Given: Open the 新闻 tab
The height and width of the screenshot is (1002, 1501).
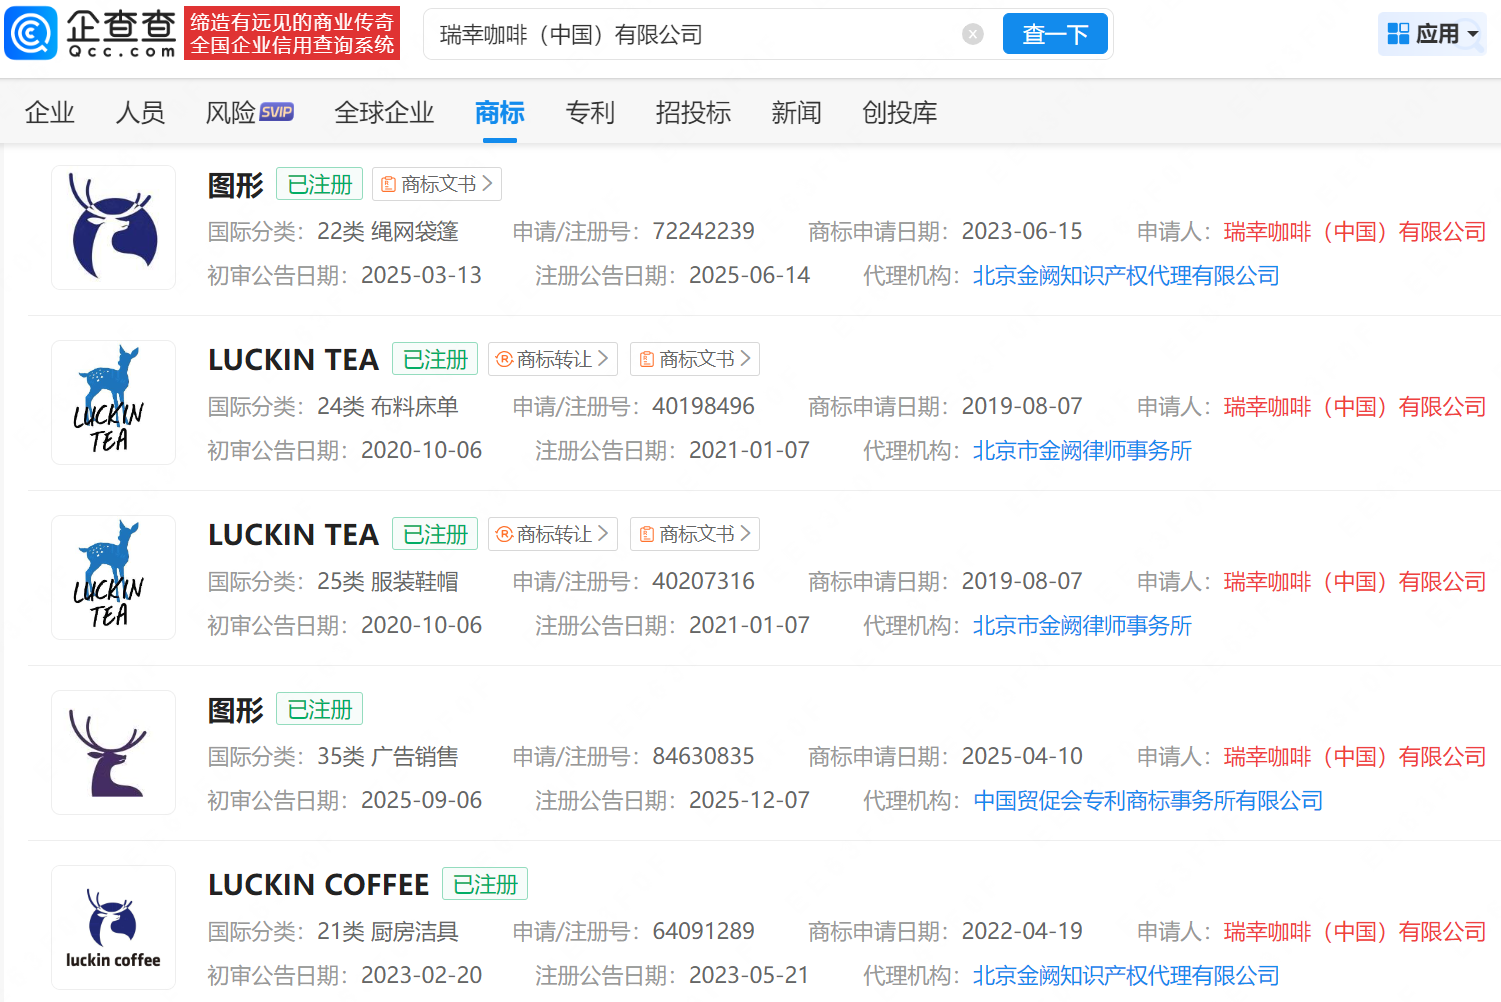Looking at the screenshot, I should pos(796,113).
